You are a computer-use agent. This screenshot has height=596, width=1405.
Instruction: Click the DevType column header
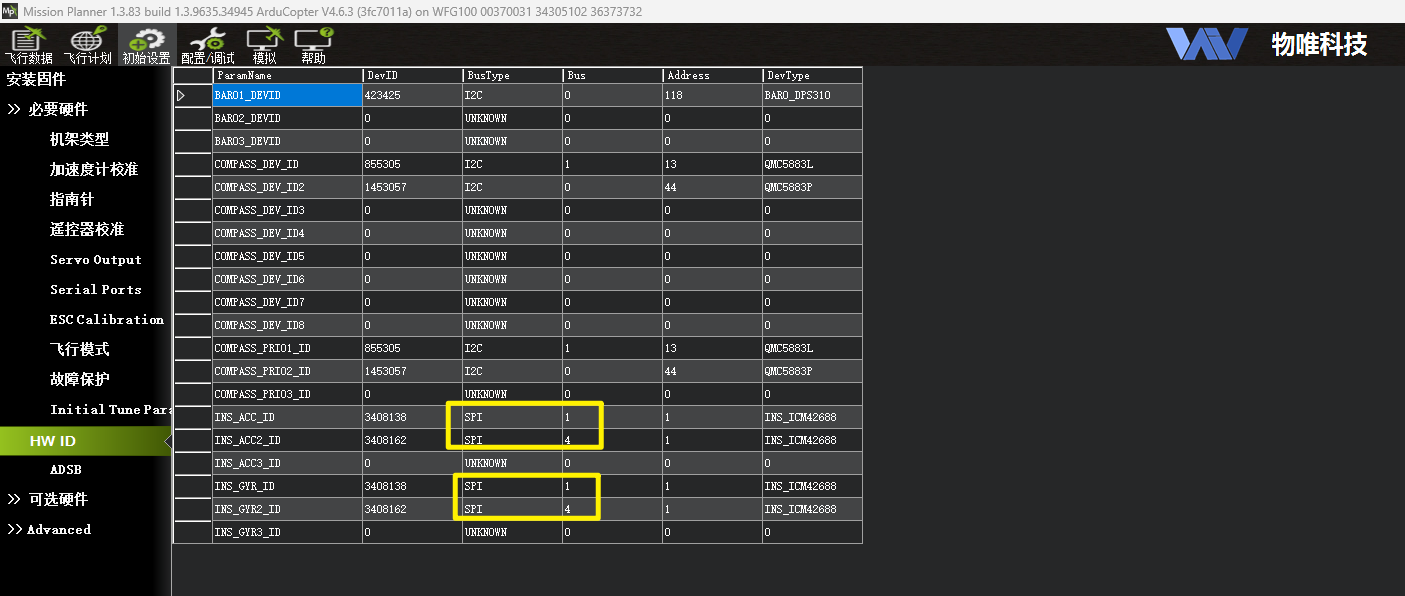pos(812,75)
